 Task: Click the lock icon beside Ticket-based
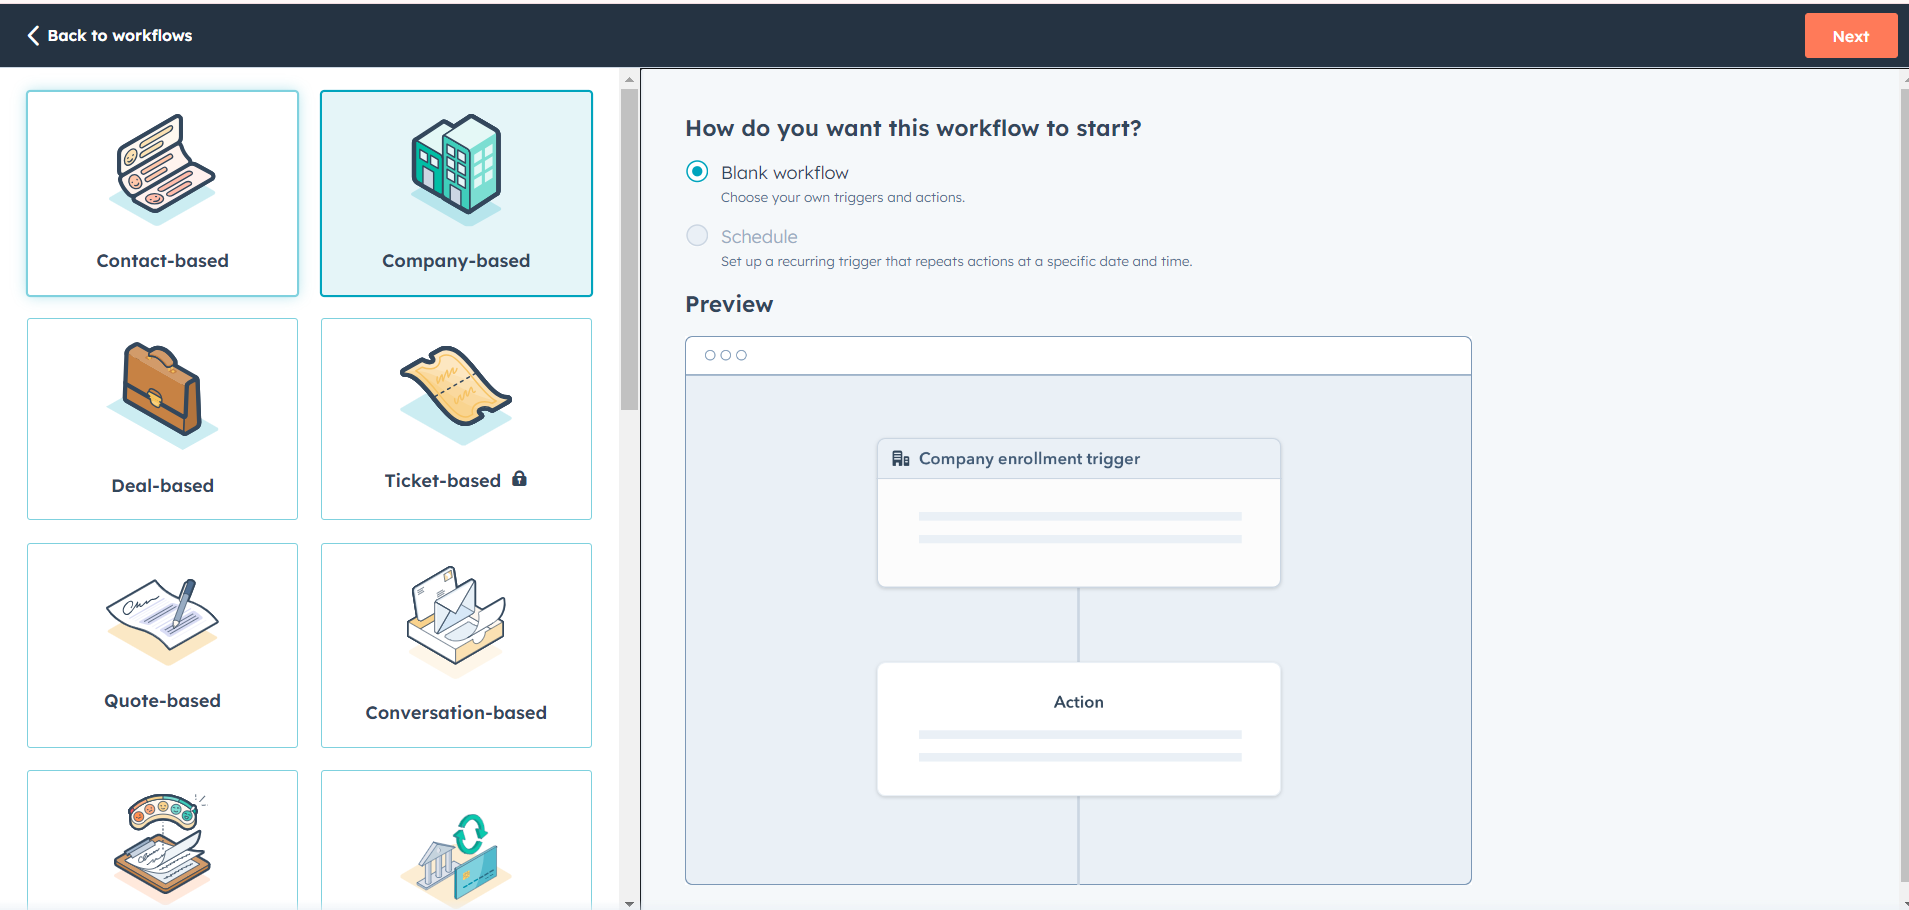tap(519, 479)
